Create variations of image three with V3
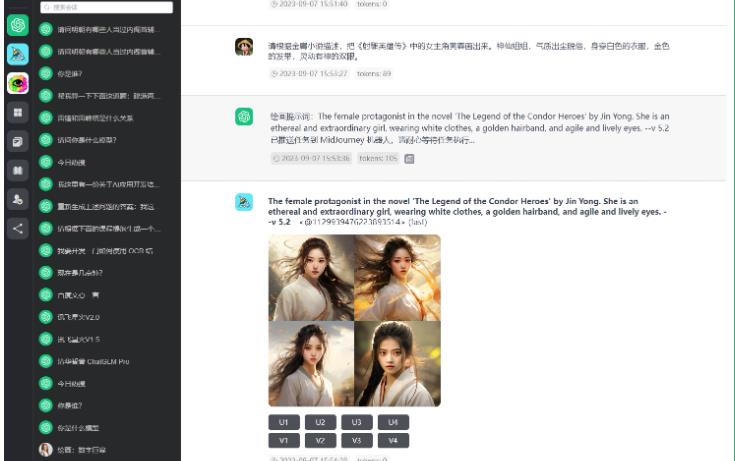Image resolution: width=735 pixels, height=461 pixels. pos(357,440)
